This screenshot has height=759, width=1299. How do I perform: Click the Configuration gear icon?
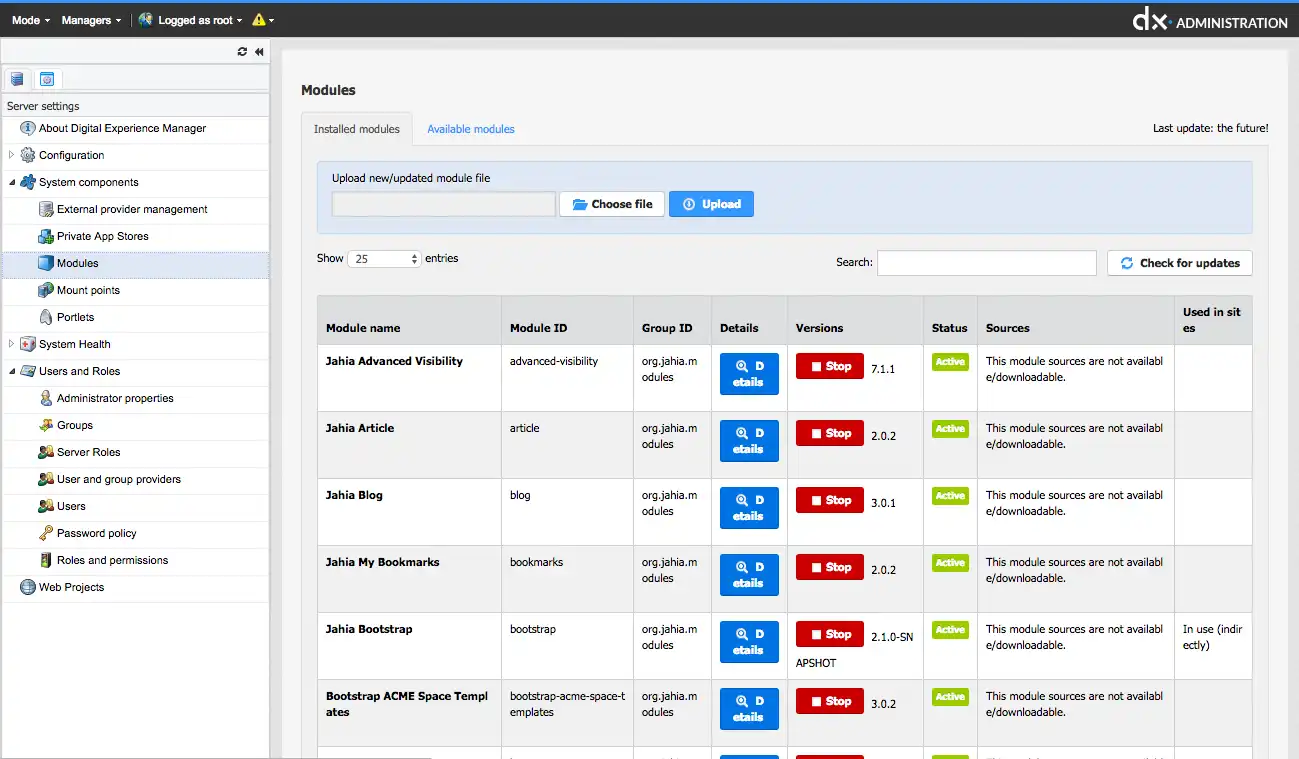click(28, 155)
